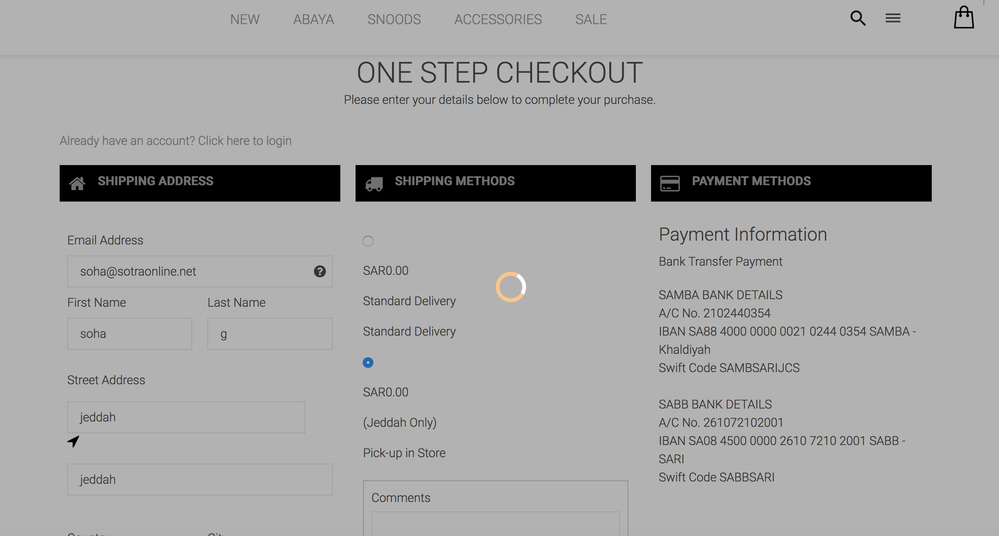
Task: Navigate to the SALE section
Action: point(591,19)
